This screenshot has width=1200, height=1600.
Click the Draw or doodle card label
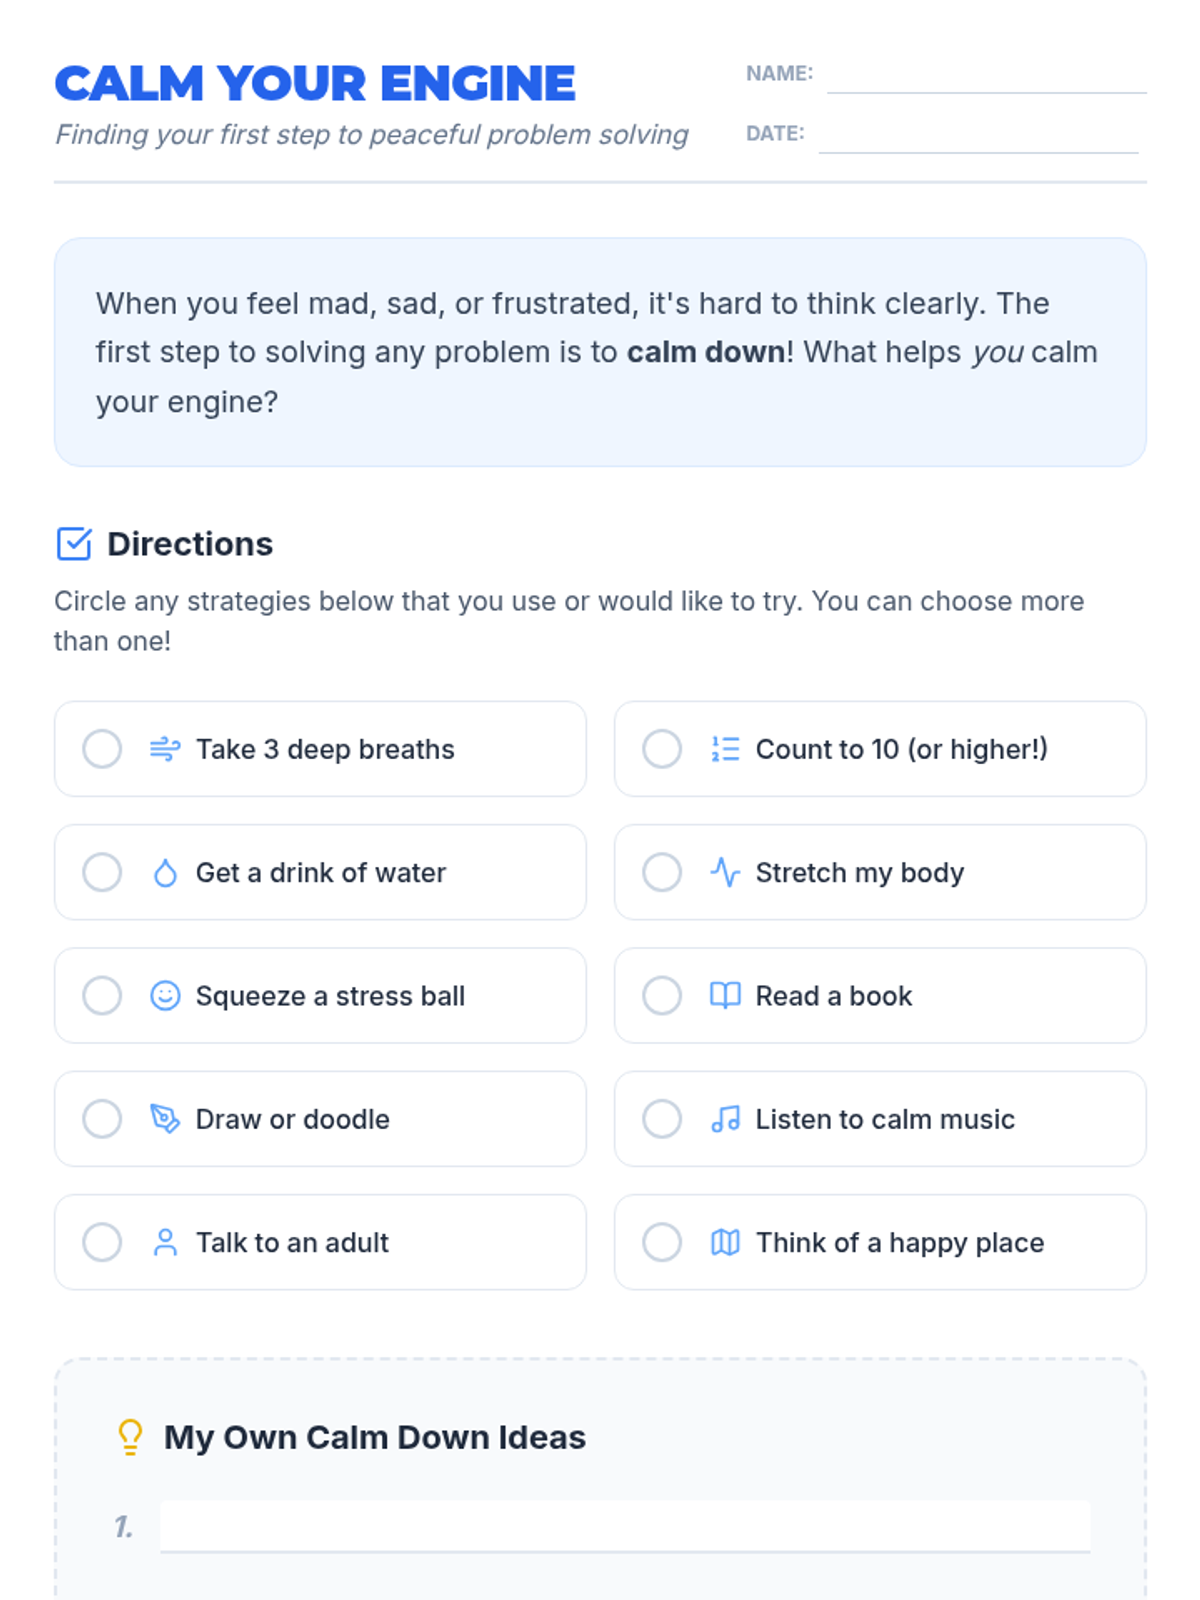tap(293, 1119)
